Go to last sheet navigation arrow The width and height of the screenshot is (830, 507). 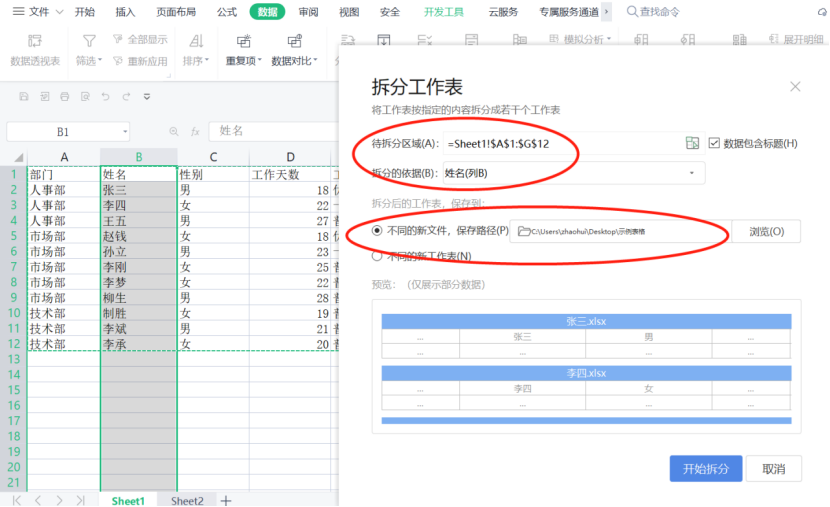point(80,500)
